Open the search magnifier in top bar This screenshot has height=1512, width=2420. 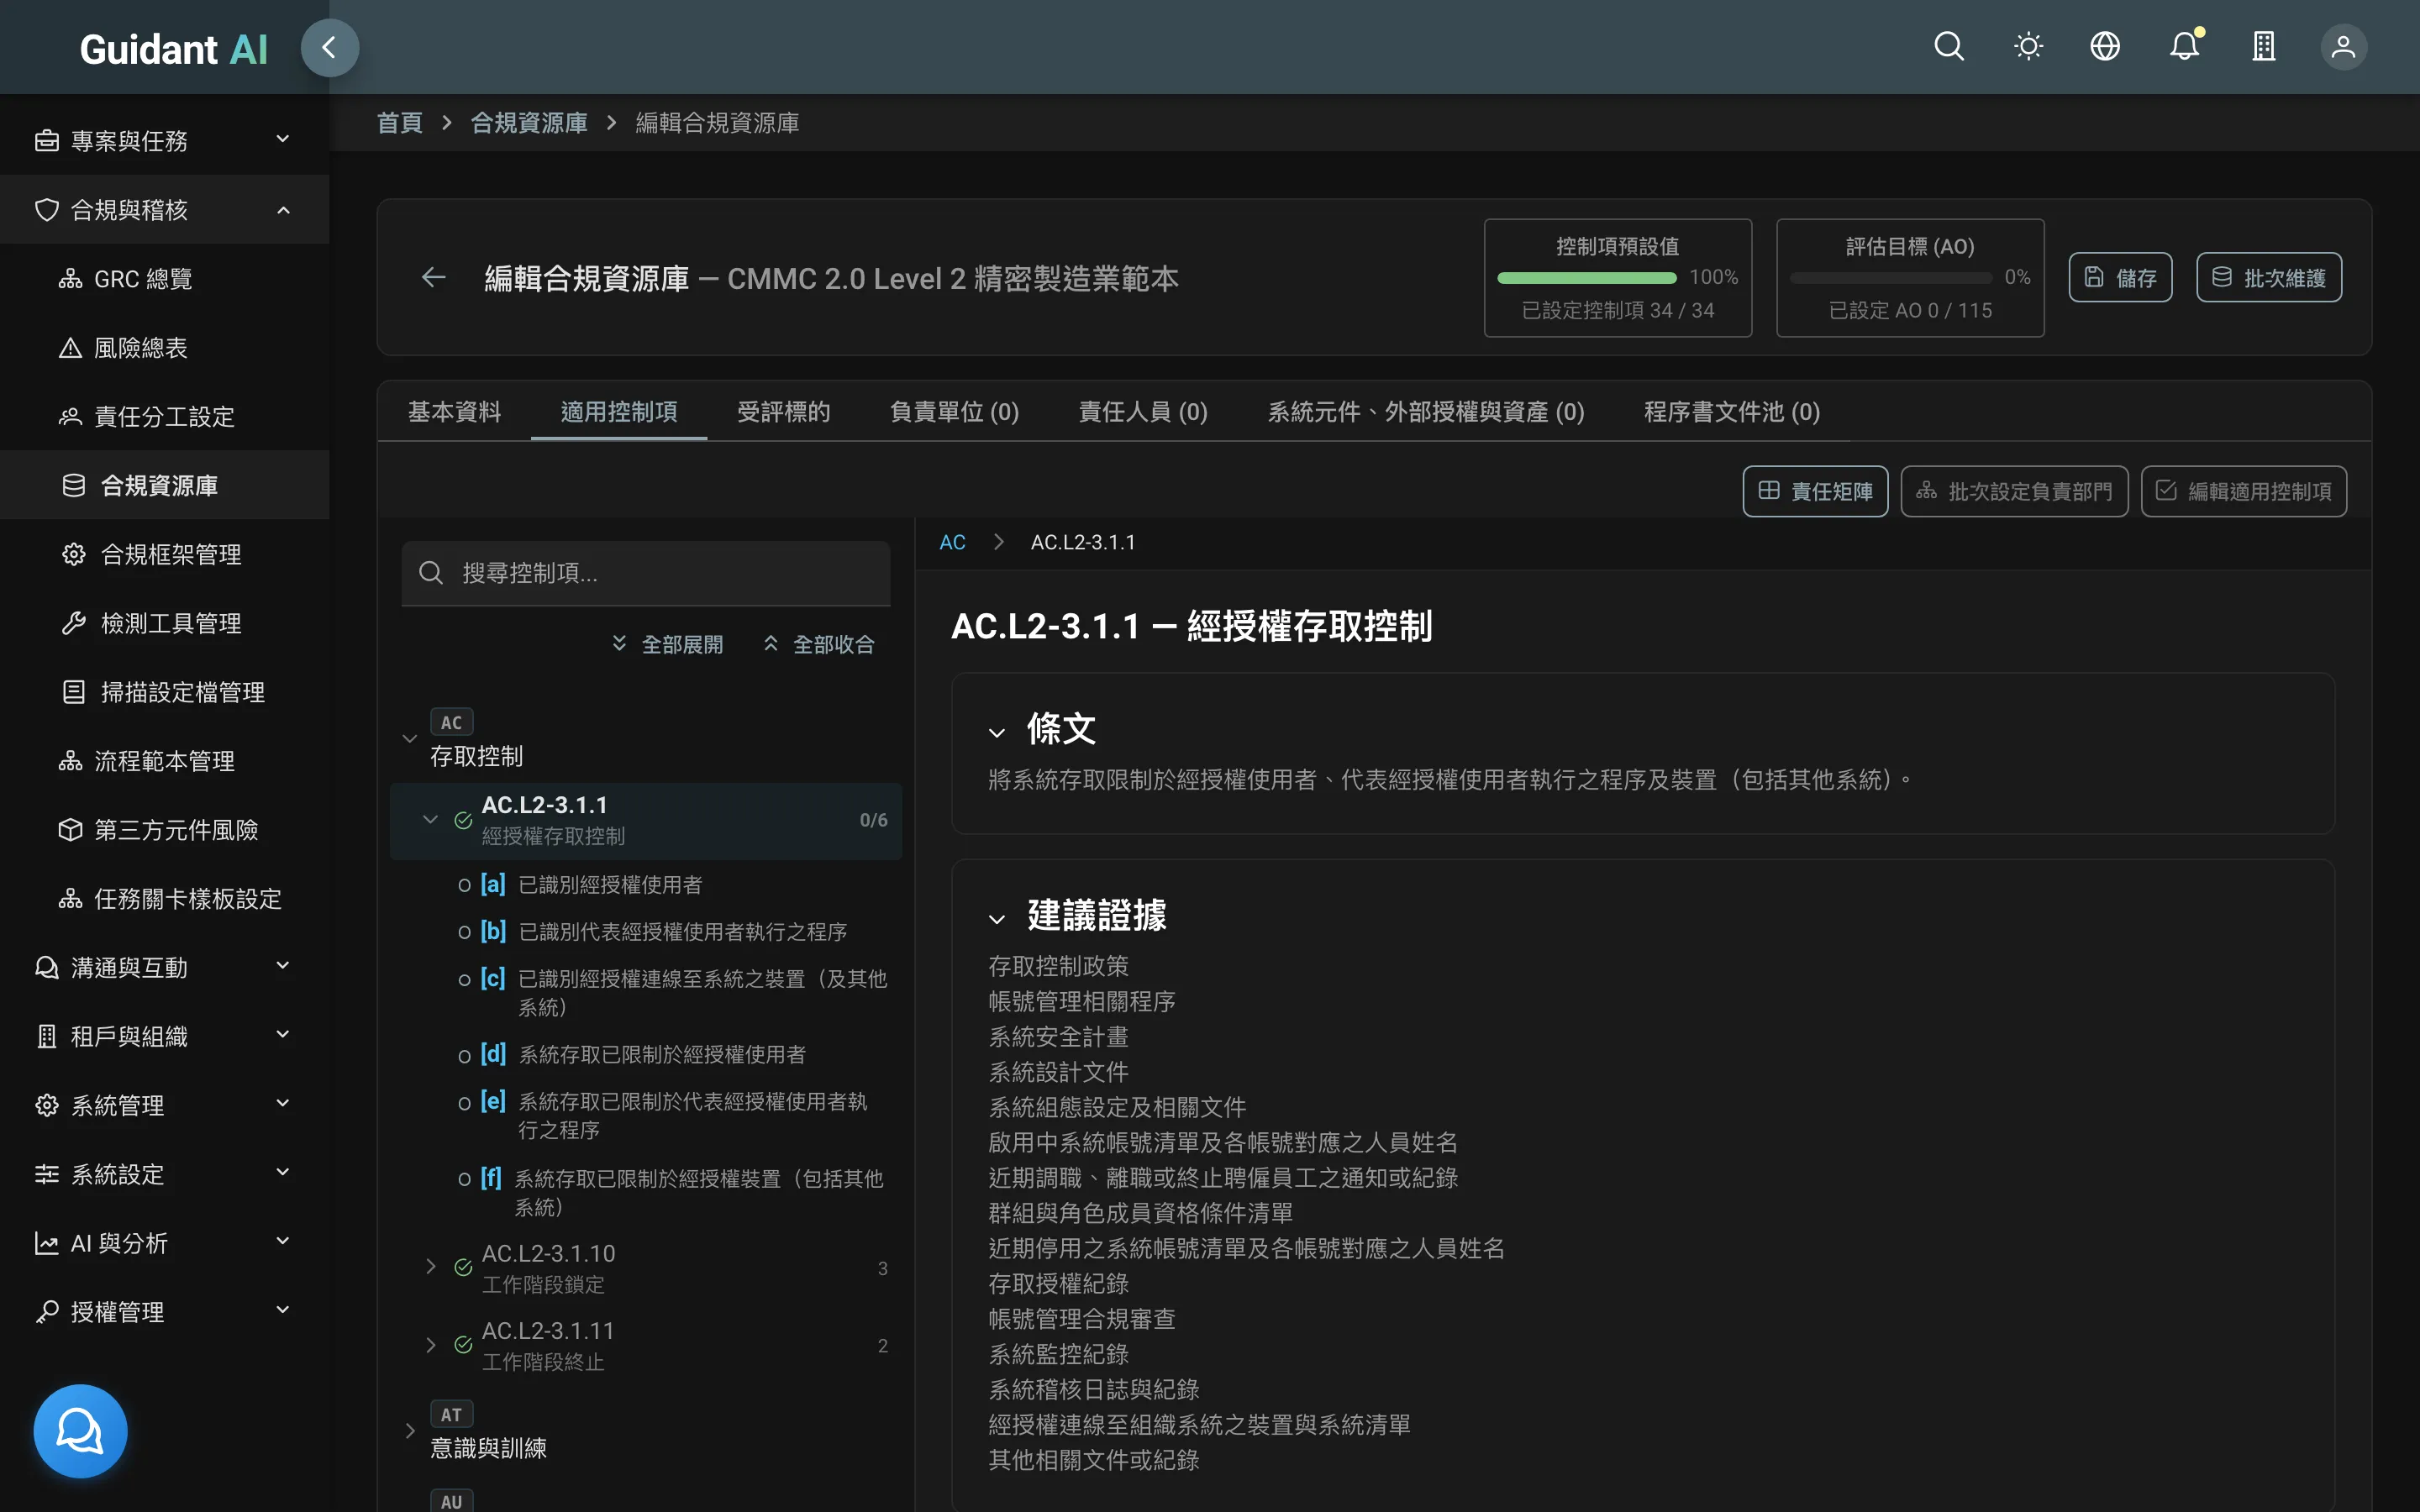(1948, 47)
